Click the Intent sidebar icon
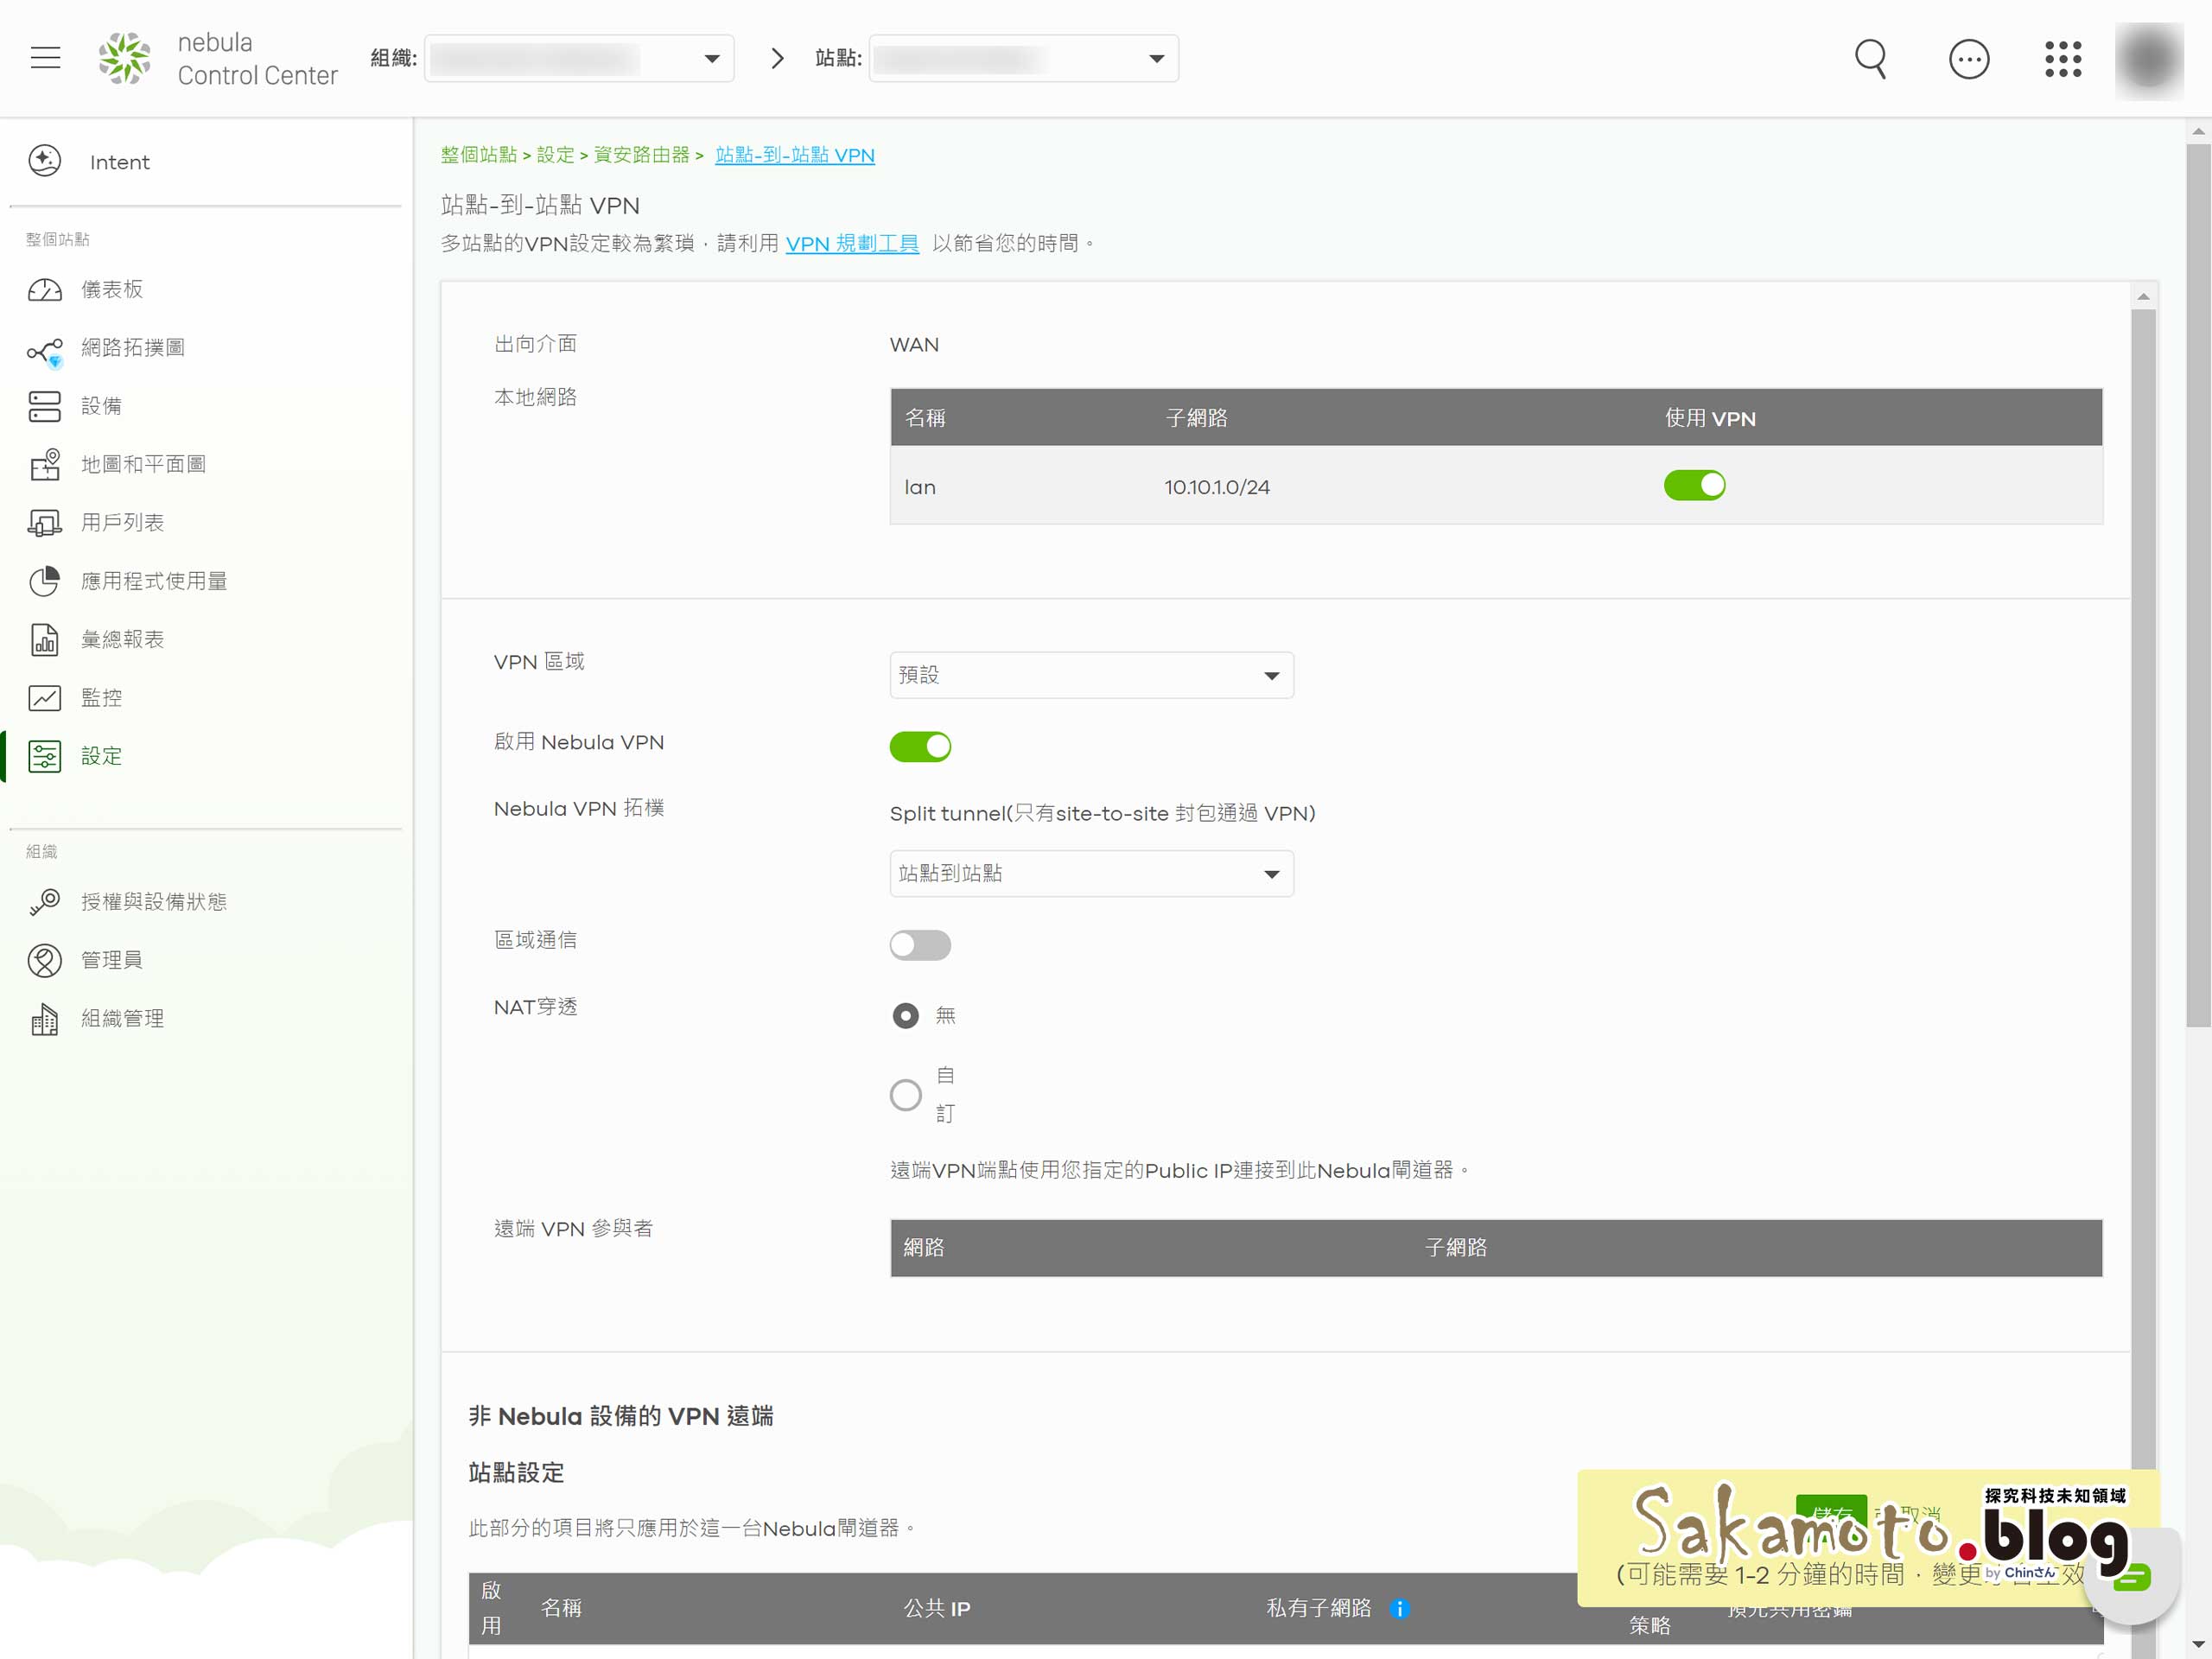This screenshot has width=2212, height=1659. pyautogui.click(x=45, y=161)
